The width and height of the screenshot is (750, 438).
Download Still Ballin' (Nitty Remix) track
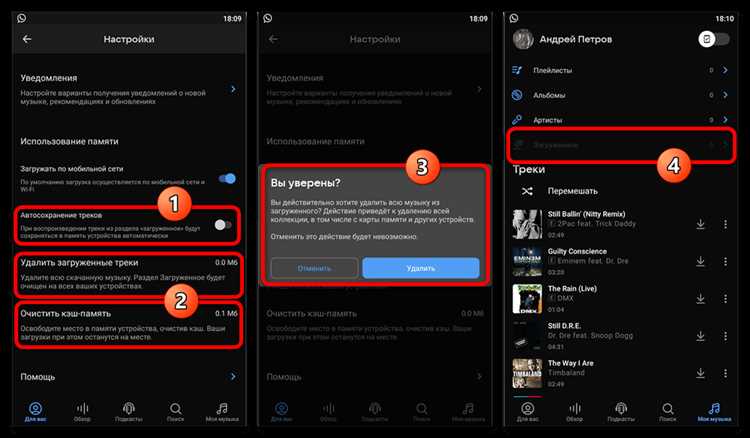coord(701,224)
